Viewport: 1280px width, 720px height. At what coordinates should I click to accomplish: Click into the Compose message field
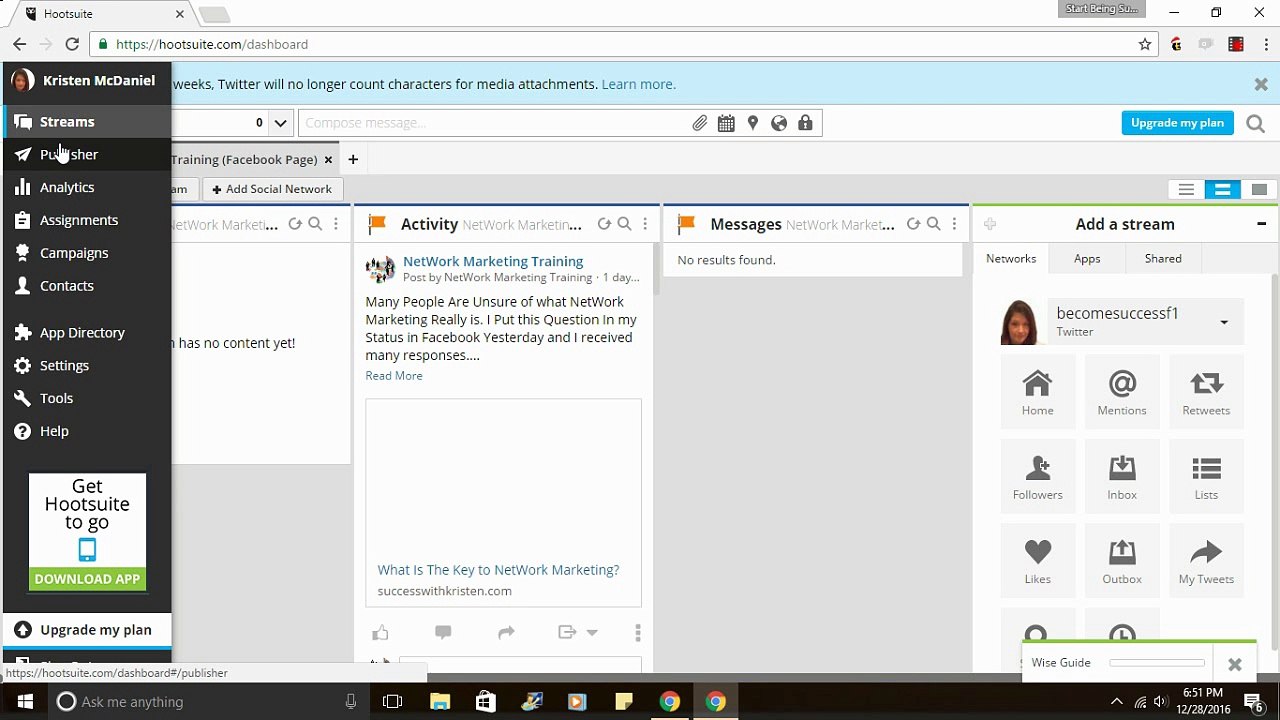pos(495,123)
